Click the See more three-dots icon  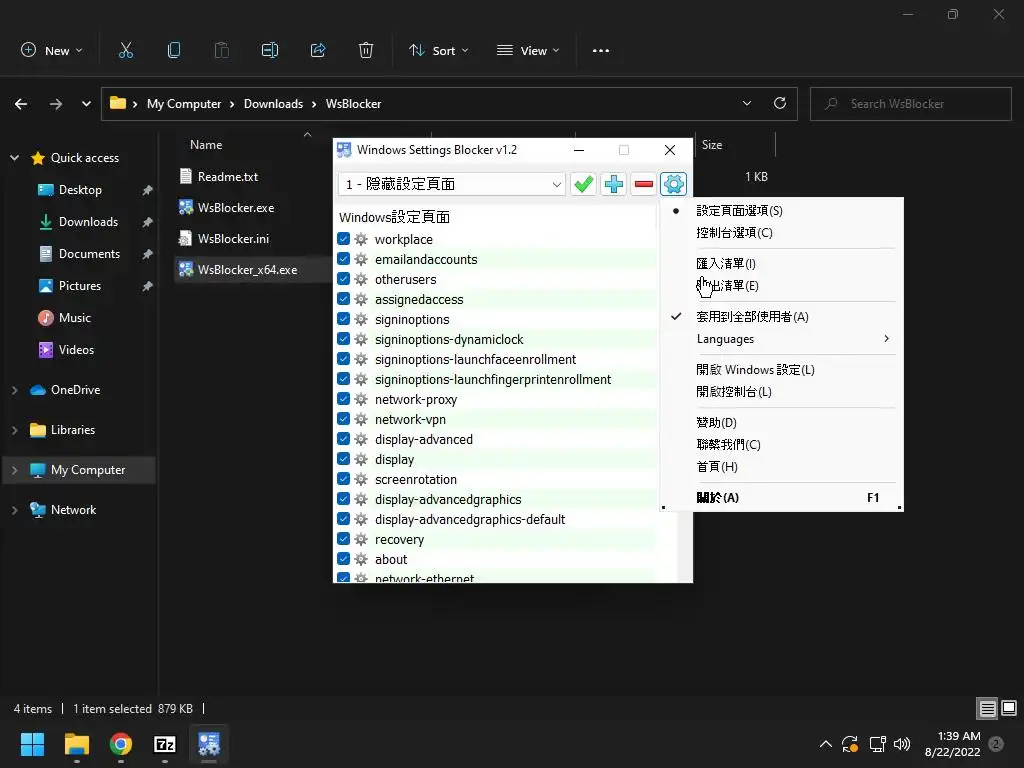601,50
